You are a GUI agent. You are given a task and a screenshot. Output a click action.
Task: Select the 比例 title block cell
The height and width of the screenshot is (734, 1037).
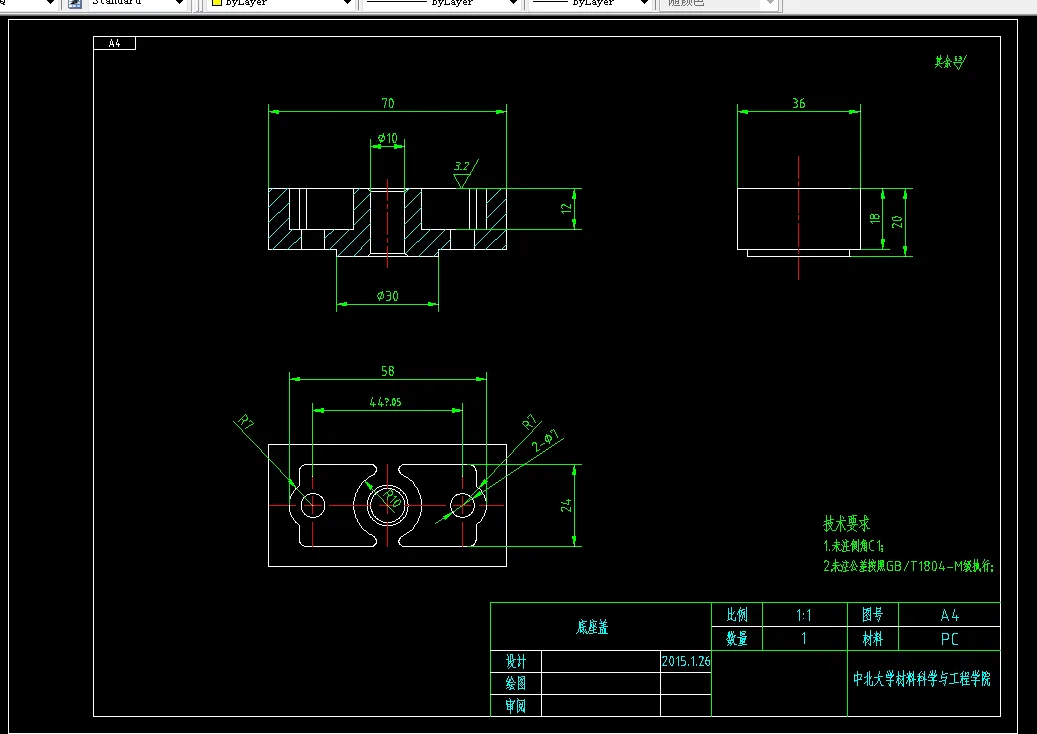[737, 615]
